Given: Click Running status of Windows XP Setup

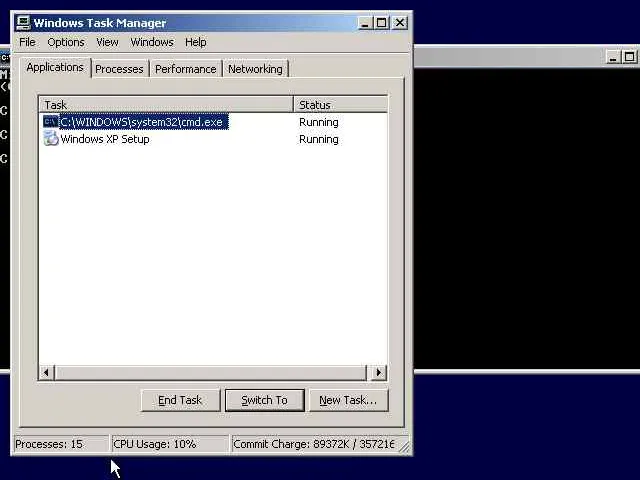Looking at the screenshot, I should (x=319, y=139).
